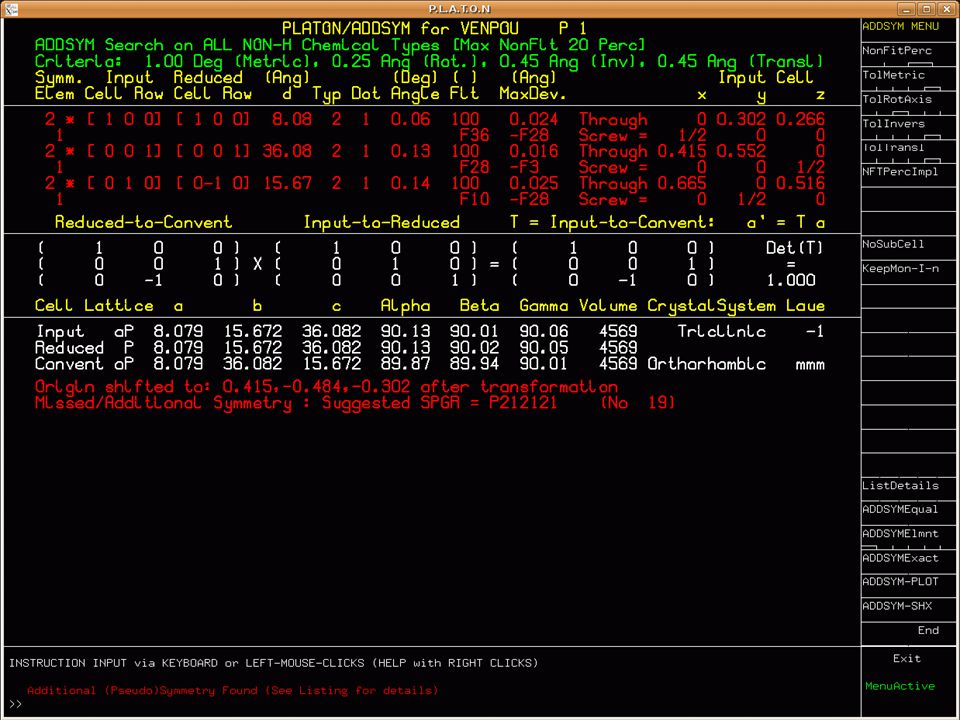Click the 'ADDSYM Search on ALL NON-H' line

click(x=340, y=45)
